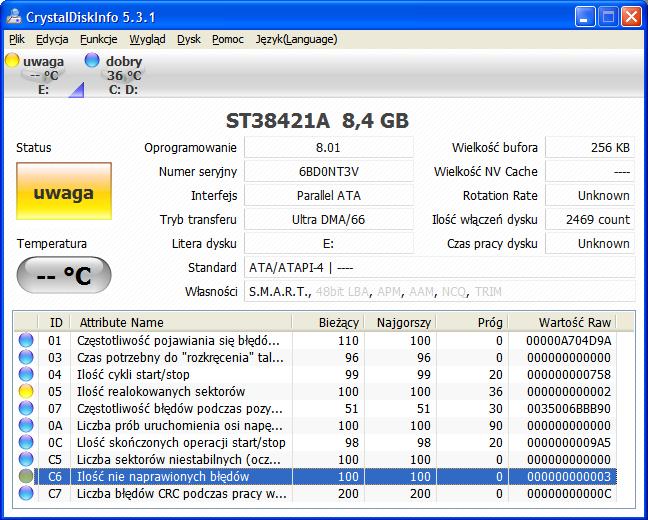Click the Bieżący column header

tap(328, 322)
